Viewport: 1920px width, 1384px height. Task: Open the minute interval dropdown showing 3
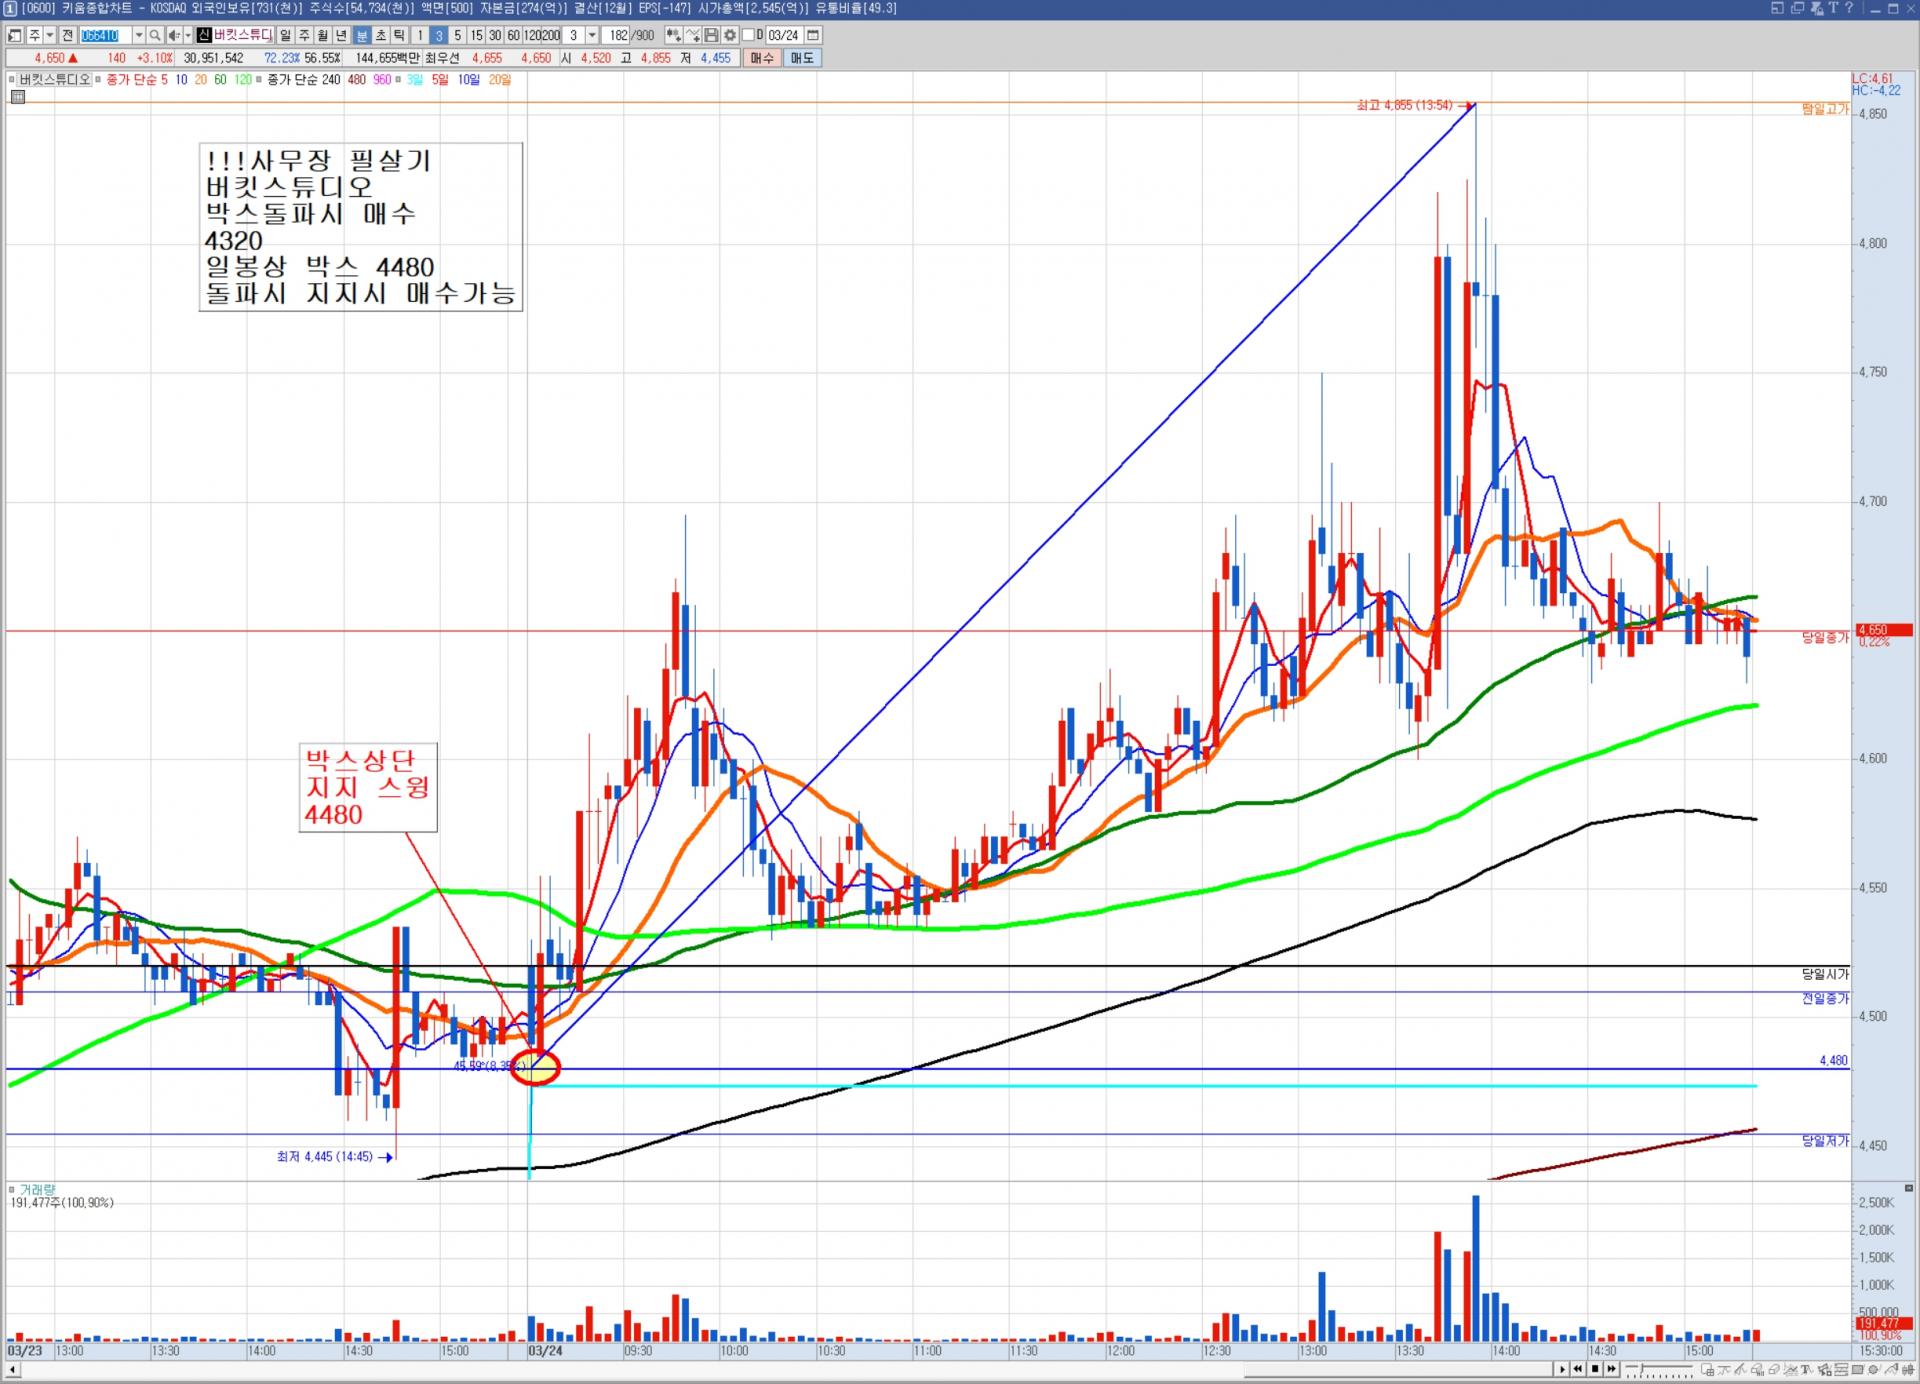point(592,35)
